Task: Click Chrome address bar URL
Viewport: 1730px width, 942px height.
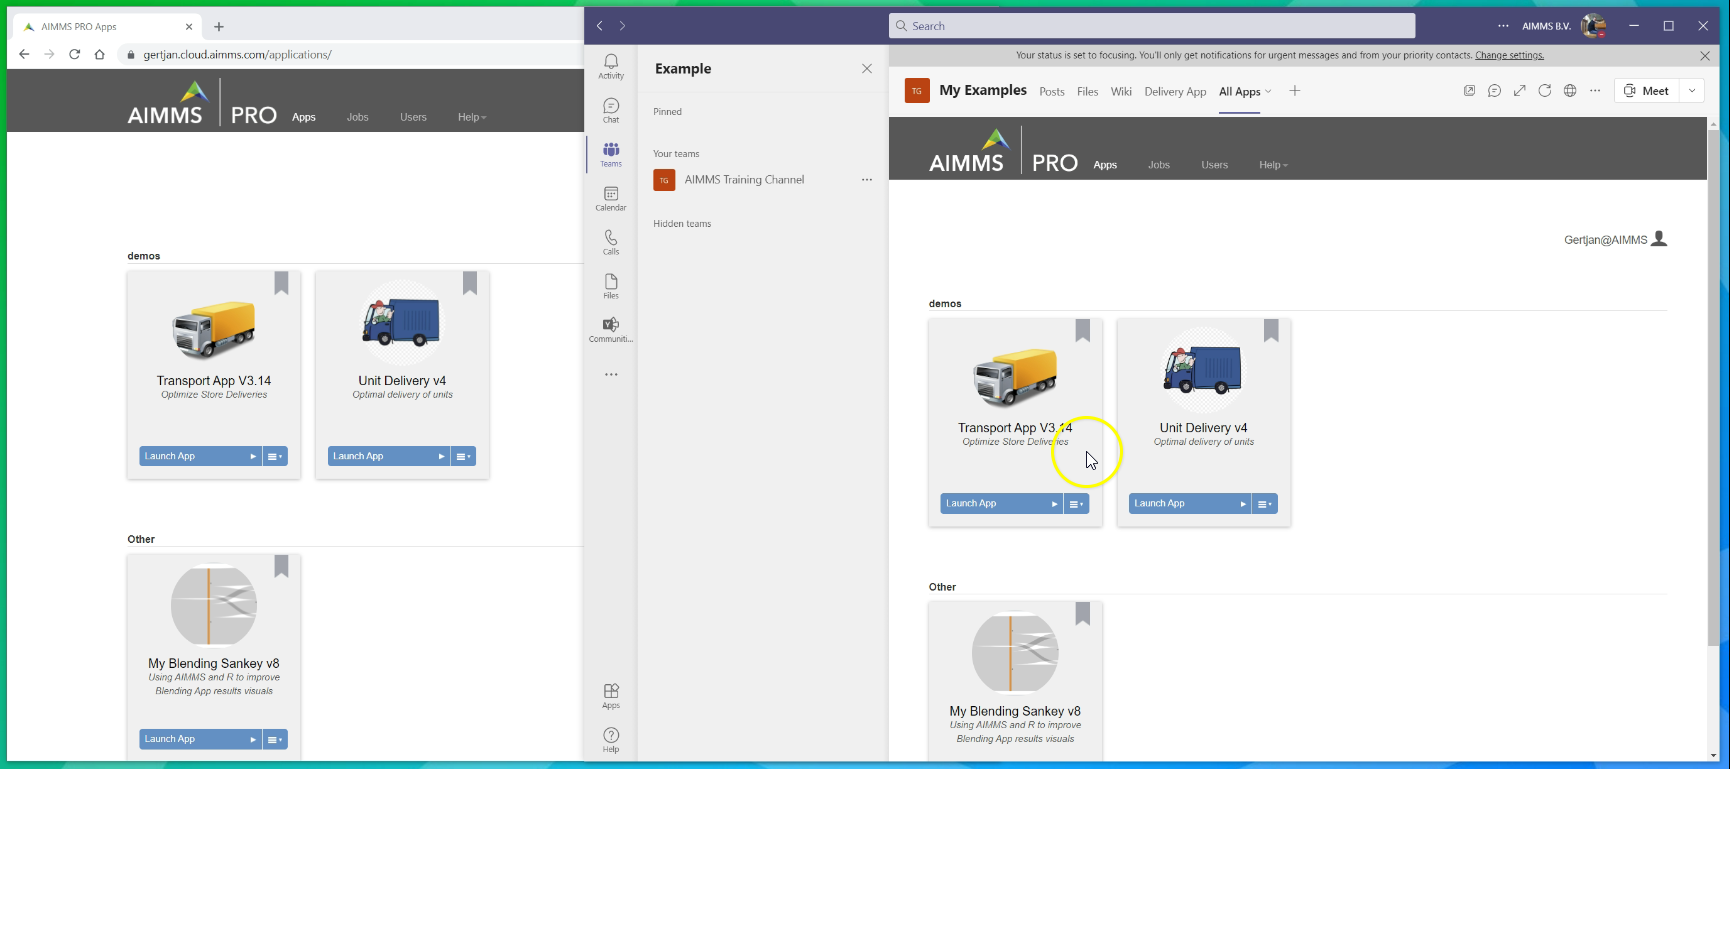Action: [237, 55]
